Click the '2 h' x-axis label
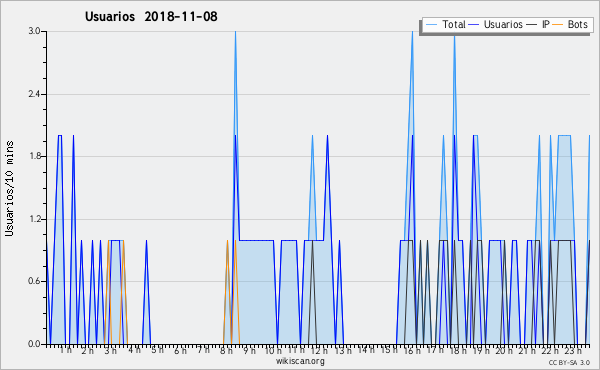600x370 pixels. click(x=87, y=350)
